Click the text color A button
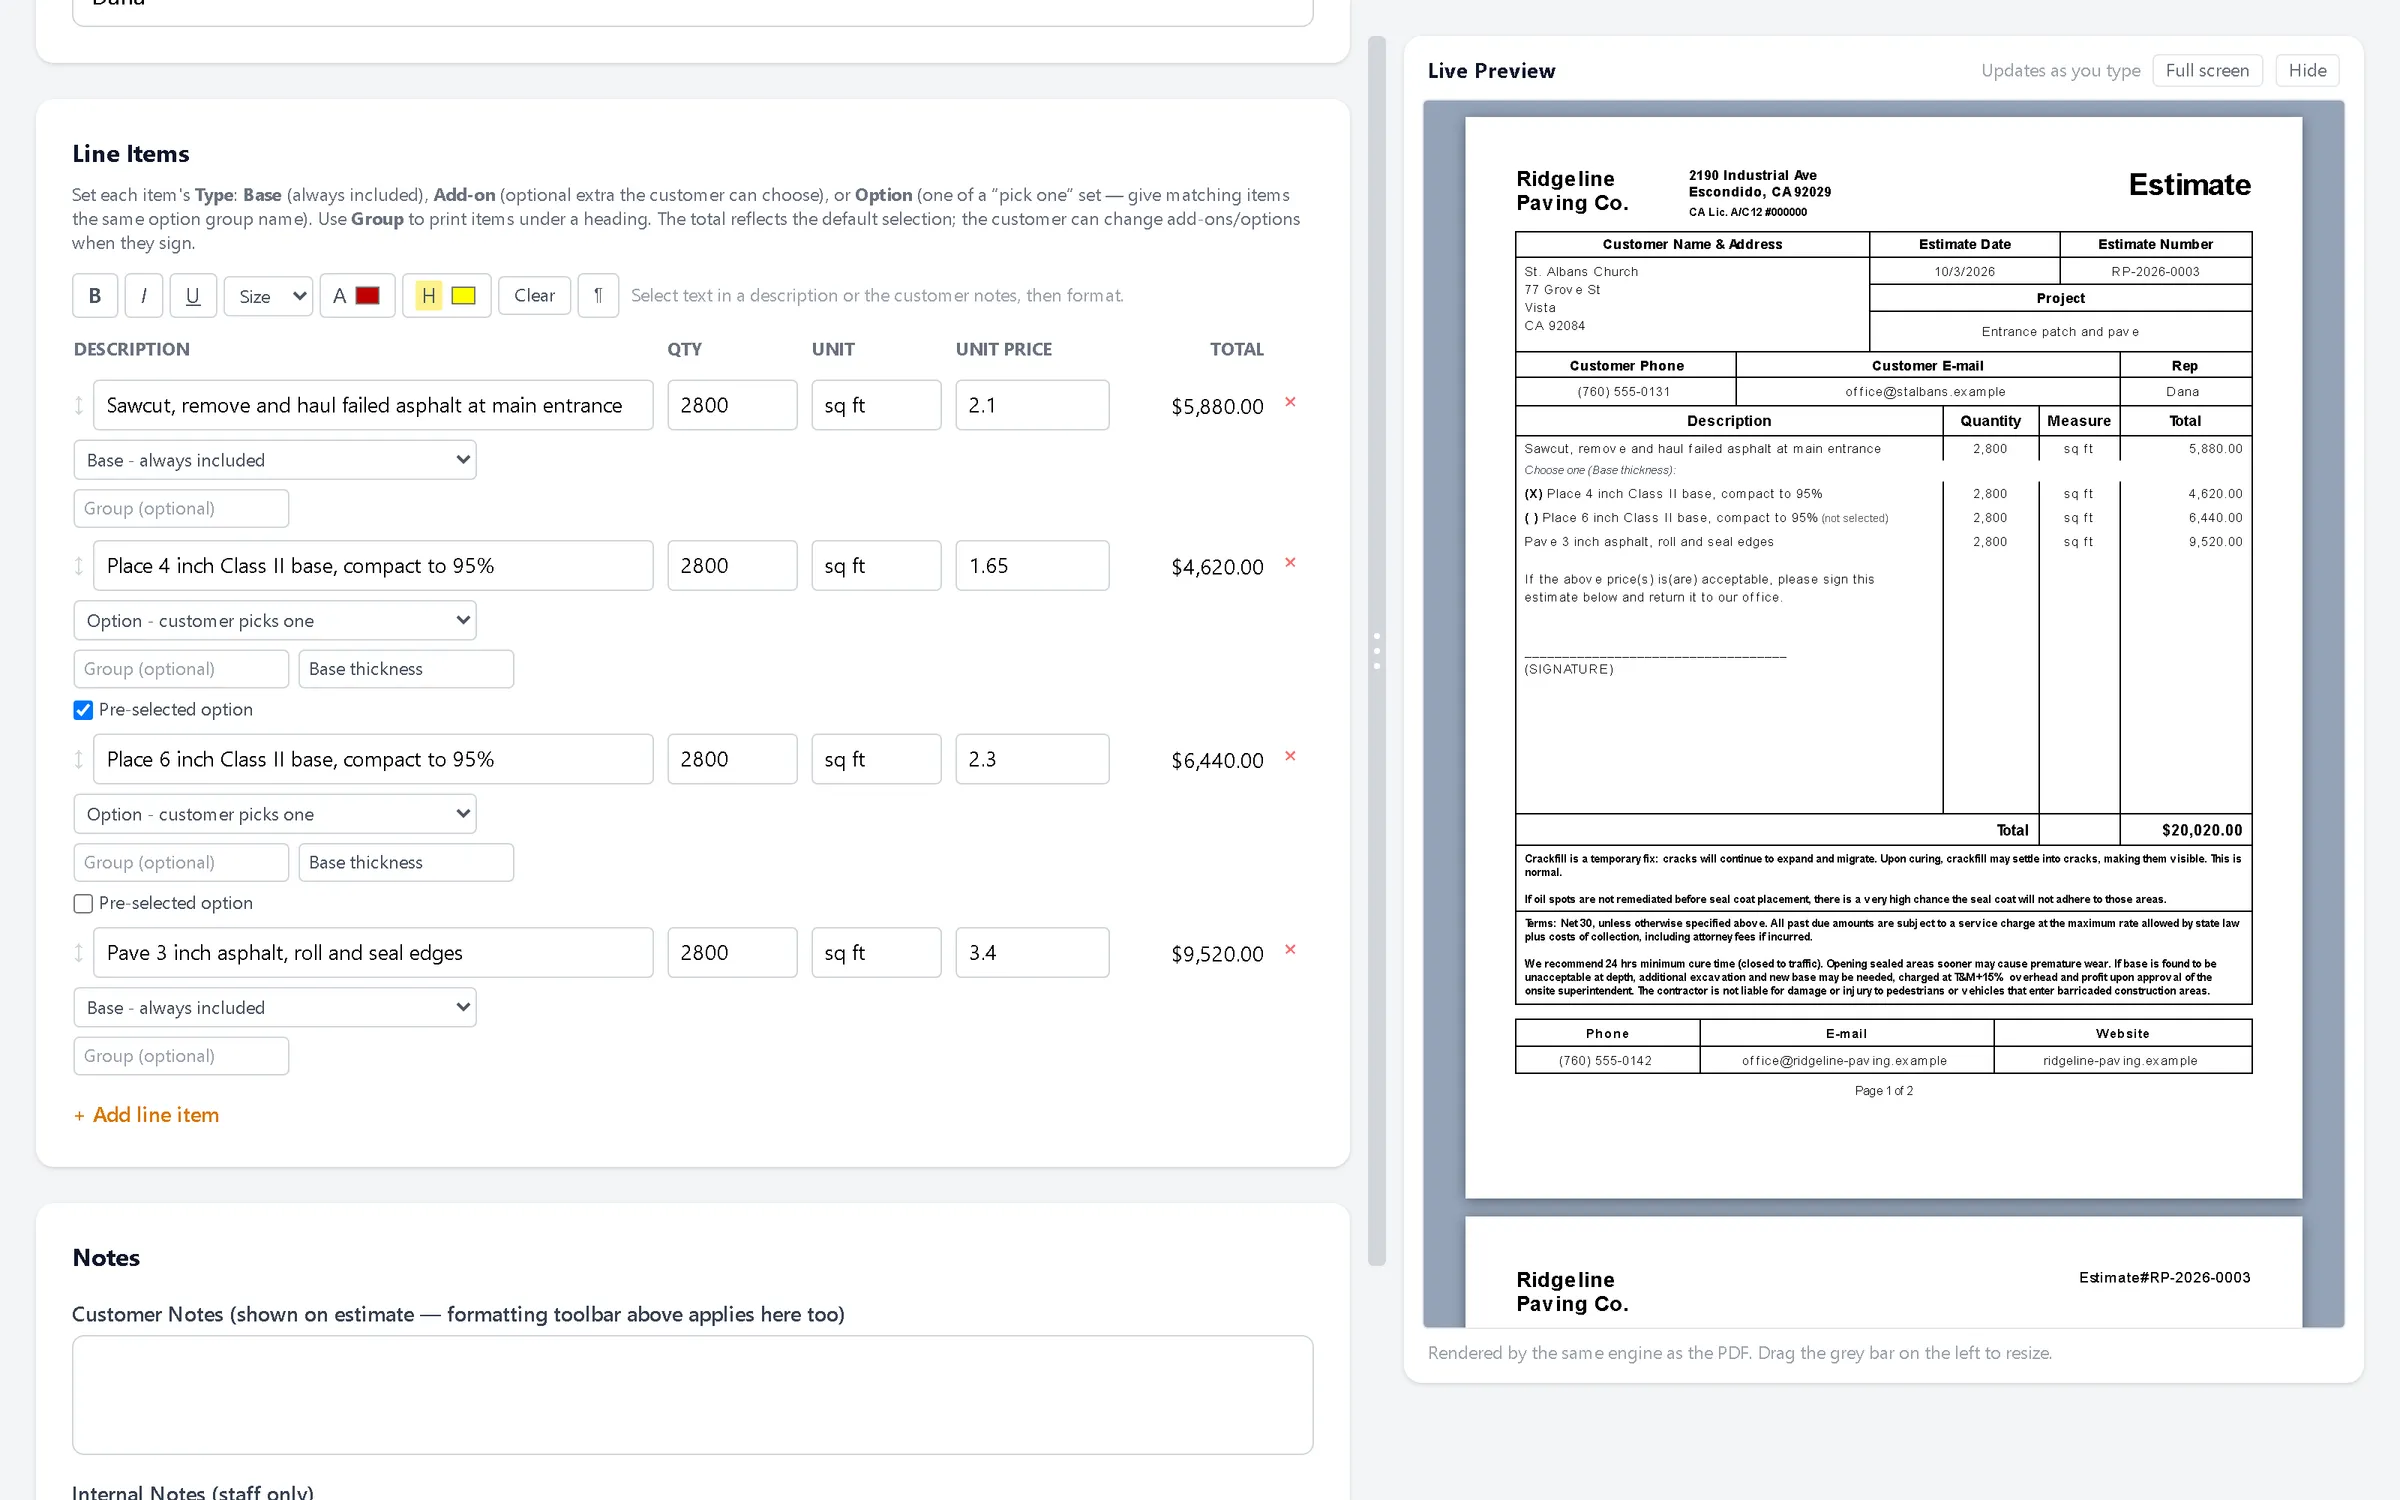2400x1500 pixels. [340, 296]
